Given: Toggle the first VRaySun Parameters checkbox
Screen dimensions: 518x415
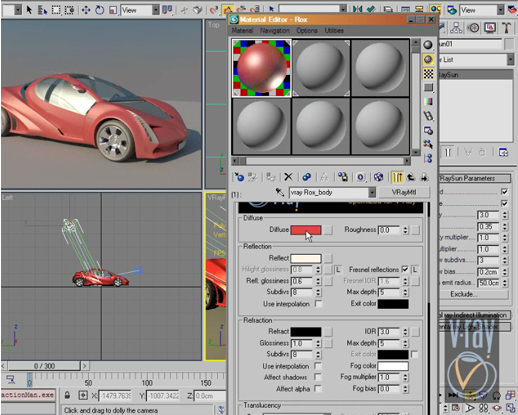Looking at the screenshot, I should click(x=504, y=192).
